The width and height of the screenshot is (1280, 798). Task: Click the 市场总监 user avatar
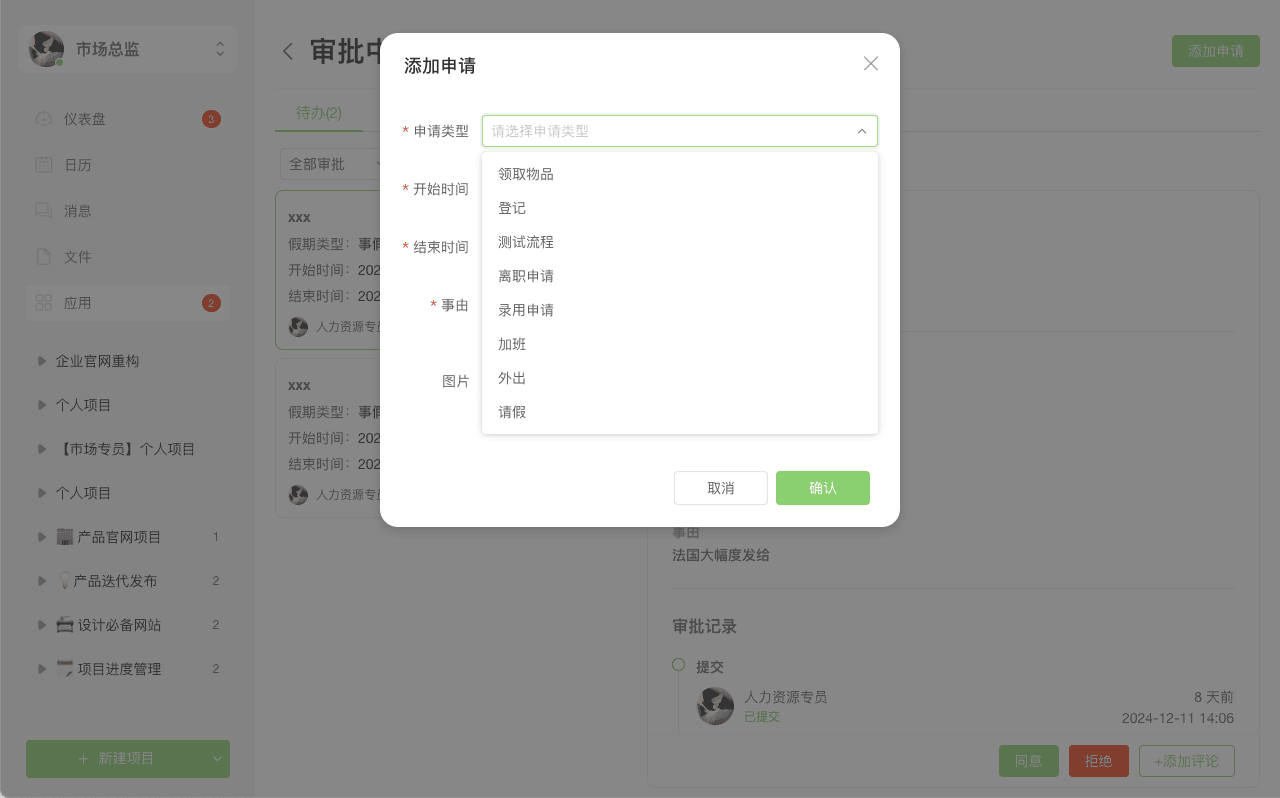pyautogui.click(x=47, y=49)
